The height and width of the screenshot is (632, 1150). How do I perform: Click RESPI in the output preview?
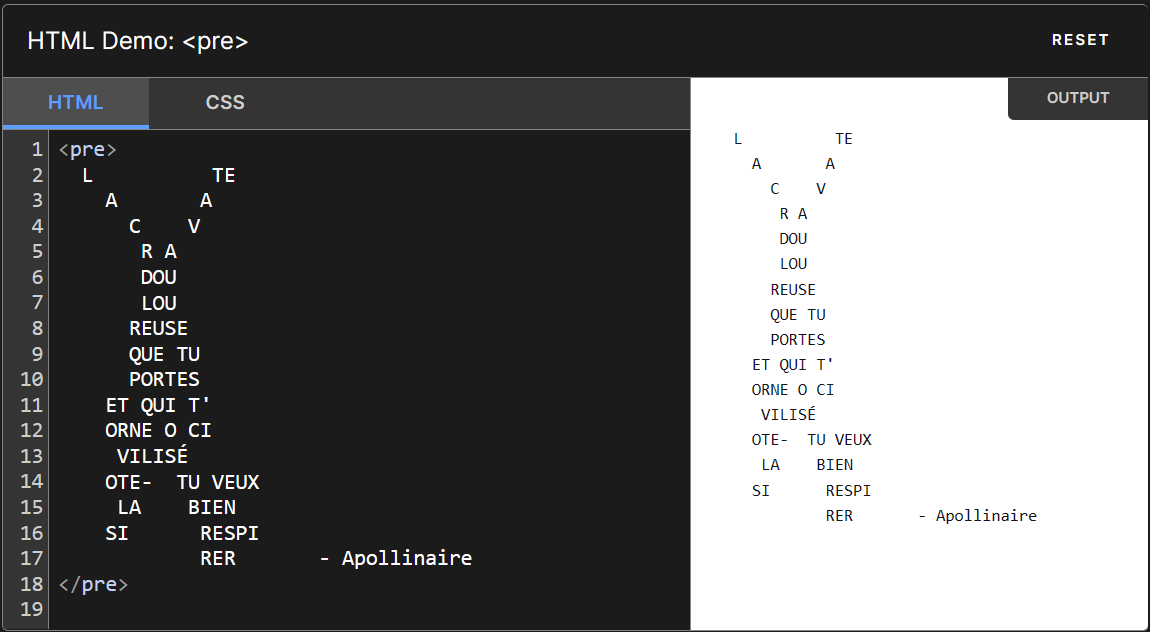tap(848, 490)
